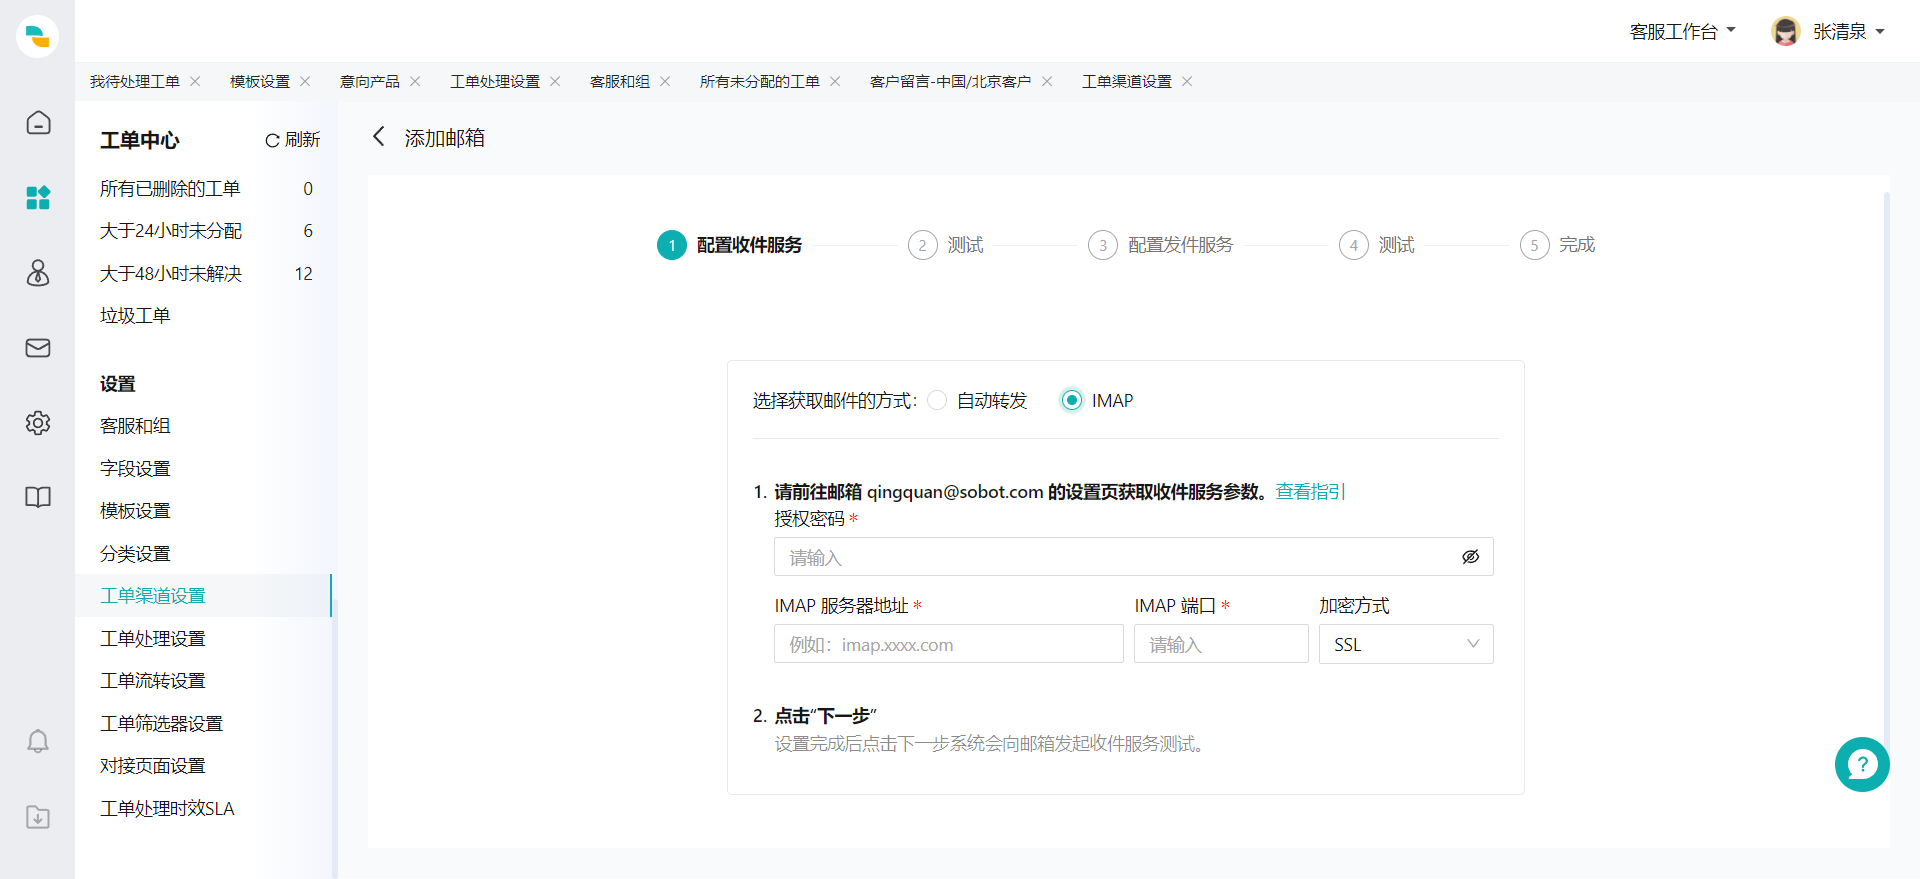Expand the 张清泉 account menu arrow

click(x=1880, y=32)
